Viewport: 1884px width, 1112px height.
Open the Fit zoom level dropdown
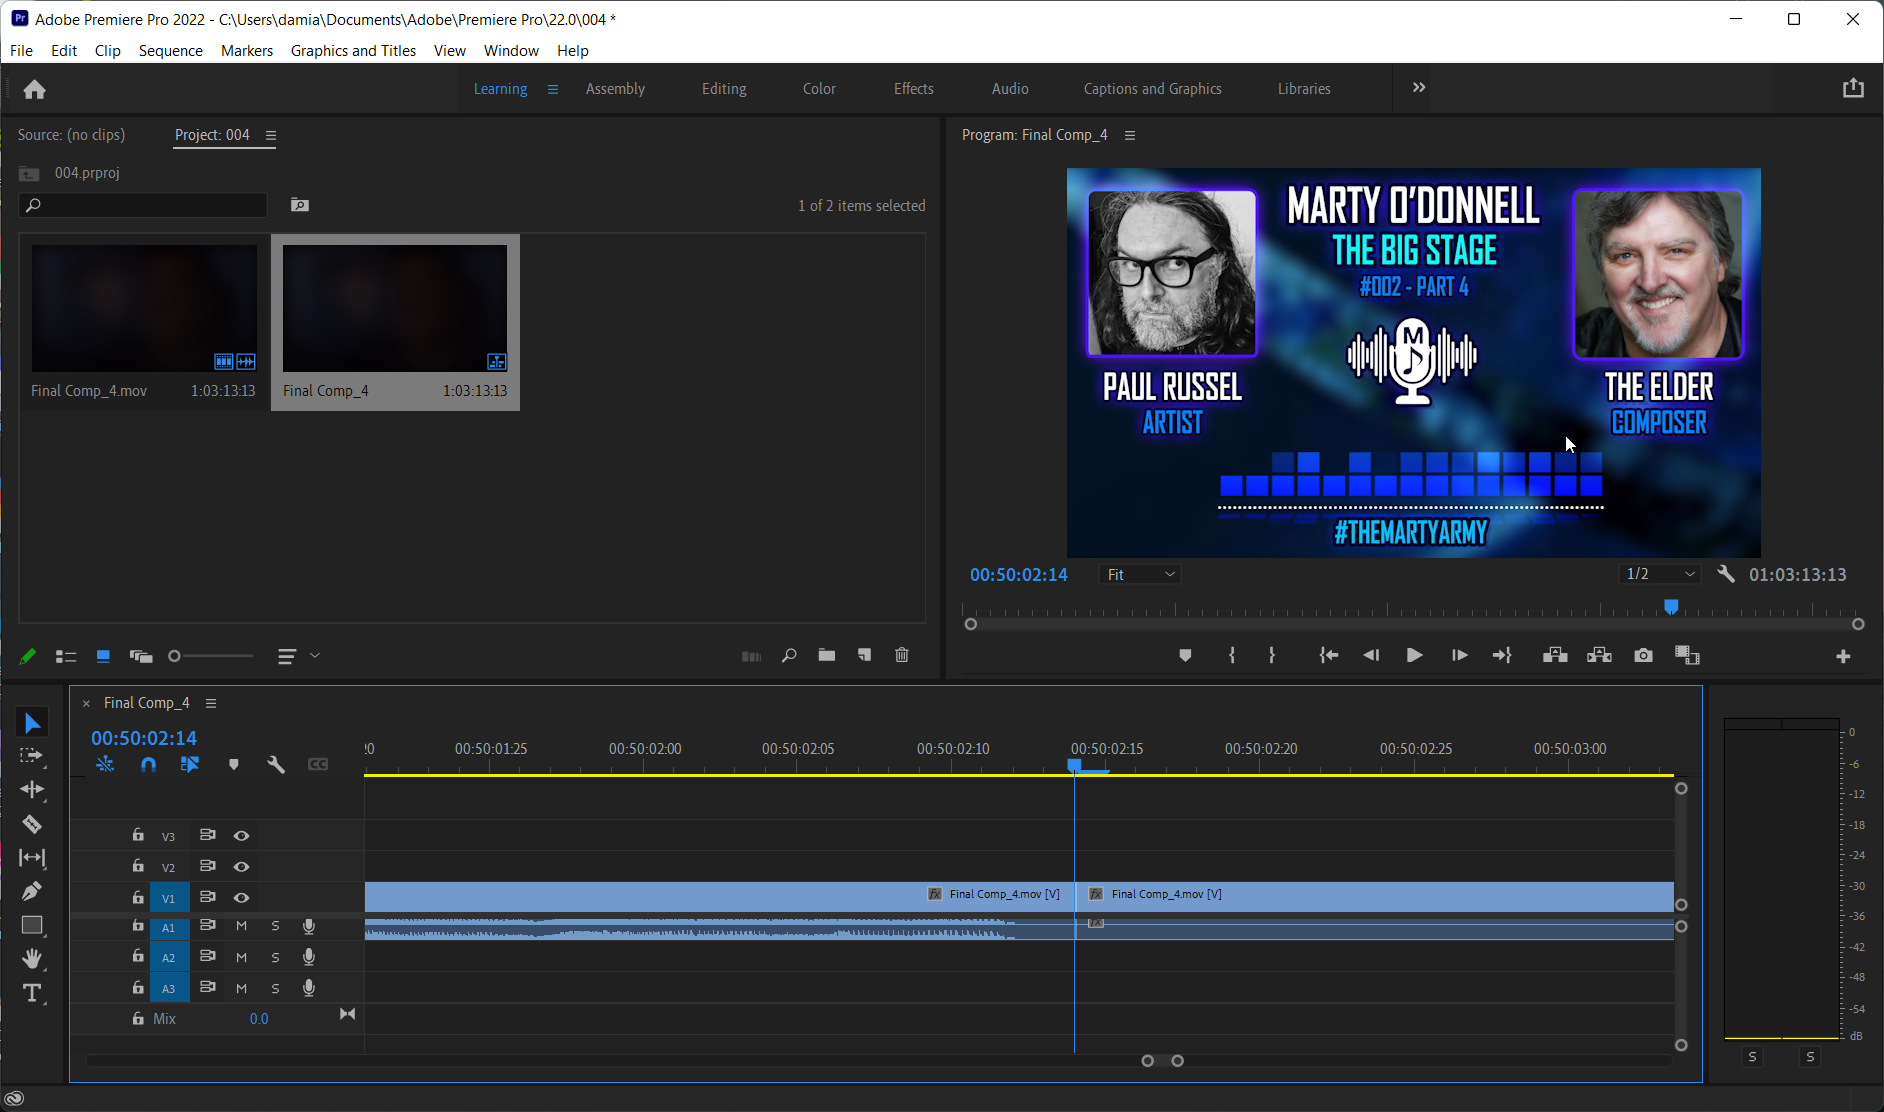tap(1140, 574)
